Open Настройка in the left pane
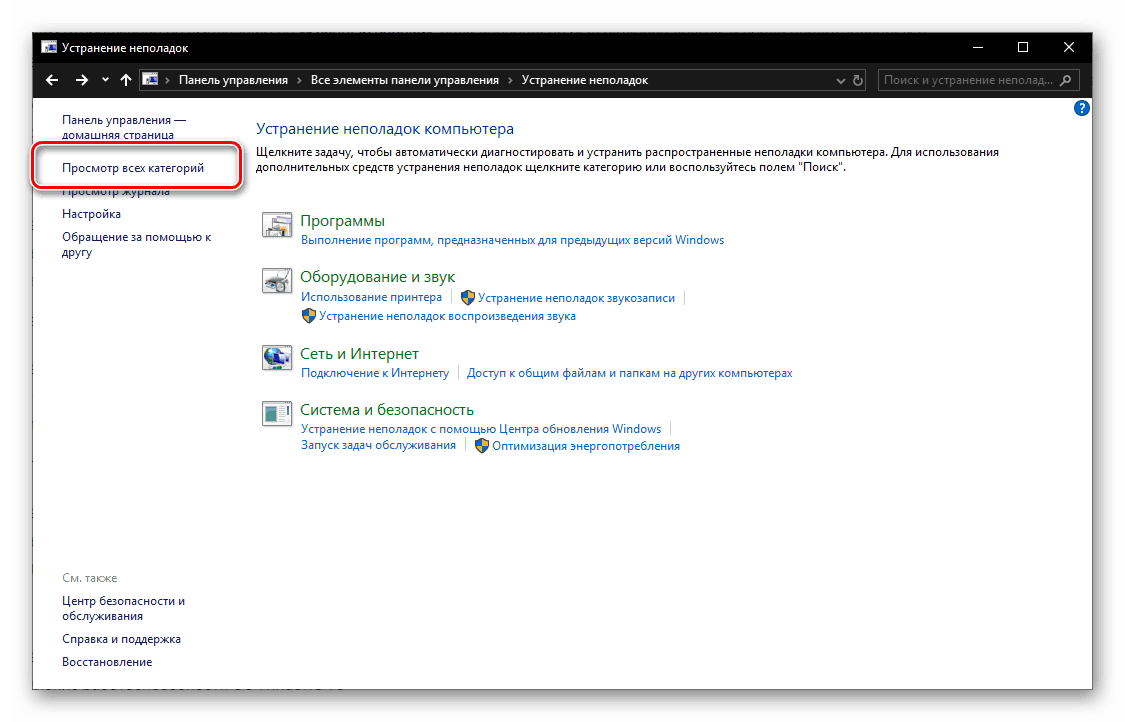 91,214
